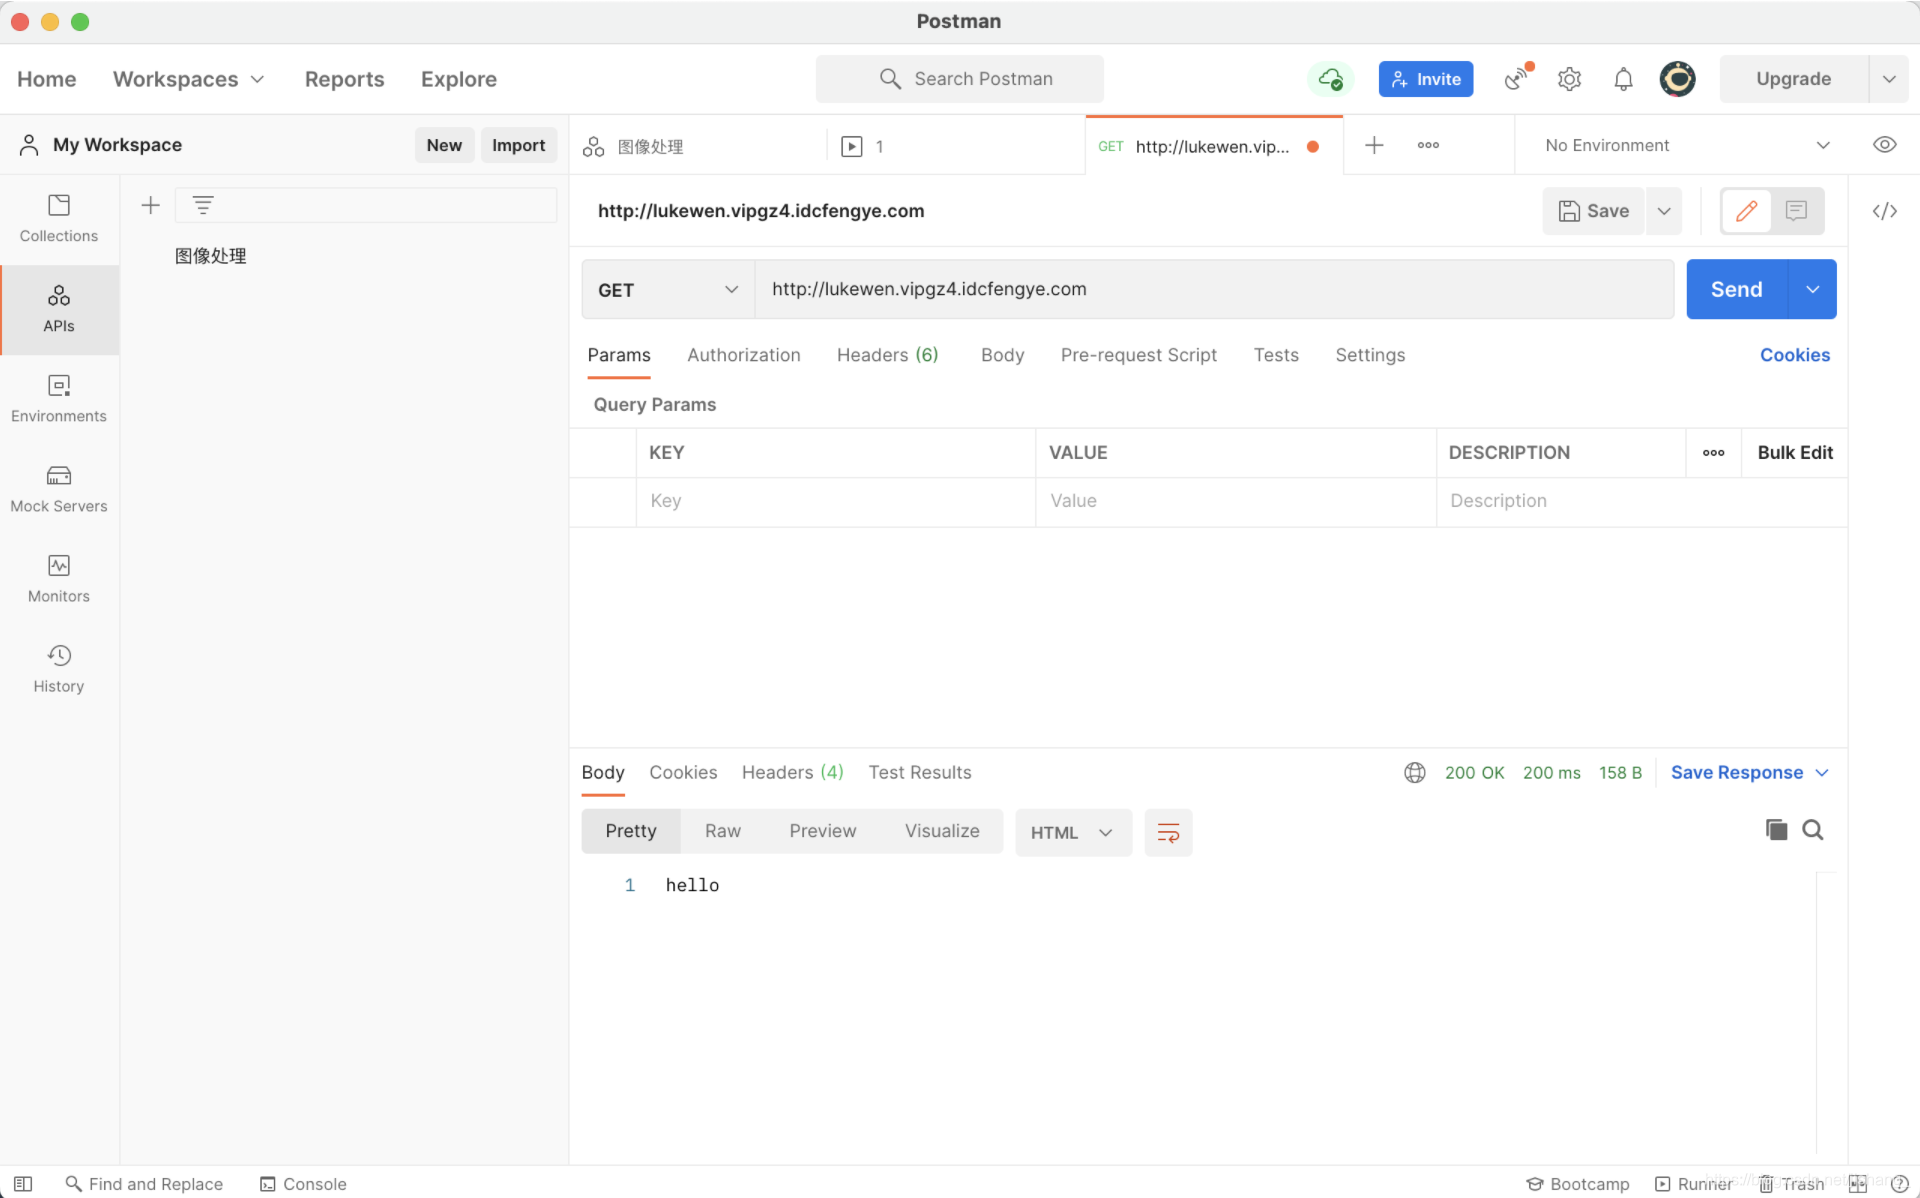Click the cloud sync status icon
This screenshot has width=1920, height=1198.
[x=1330, y=79]
